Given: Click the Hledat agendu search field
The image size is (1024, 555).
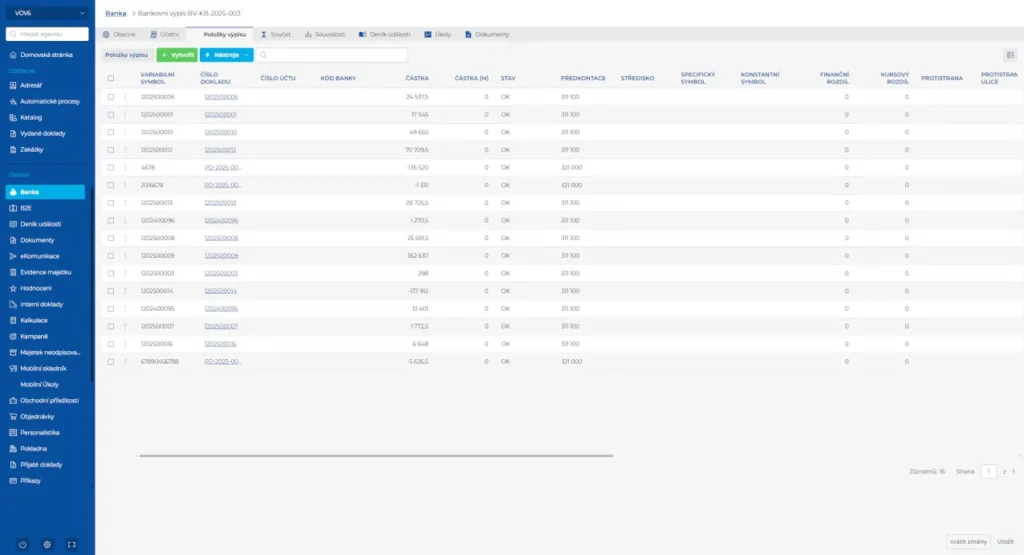Looking at the screenshot, I should coord(47,34).
